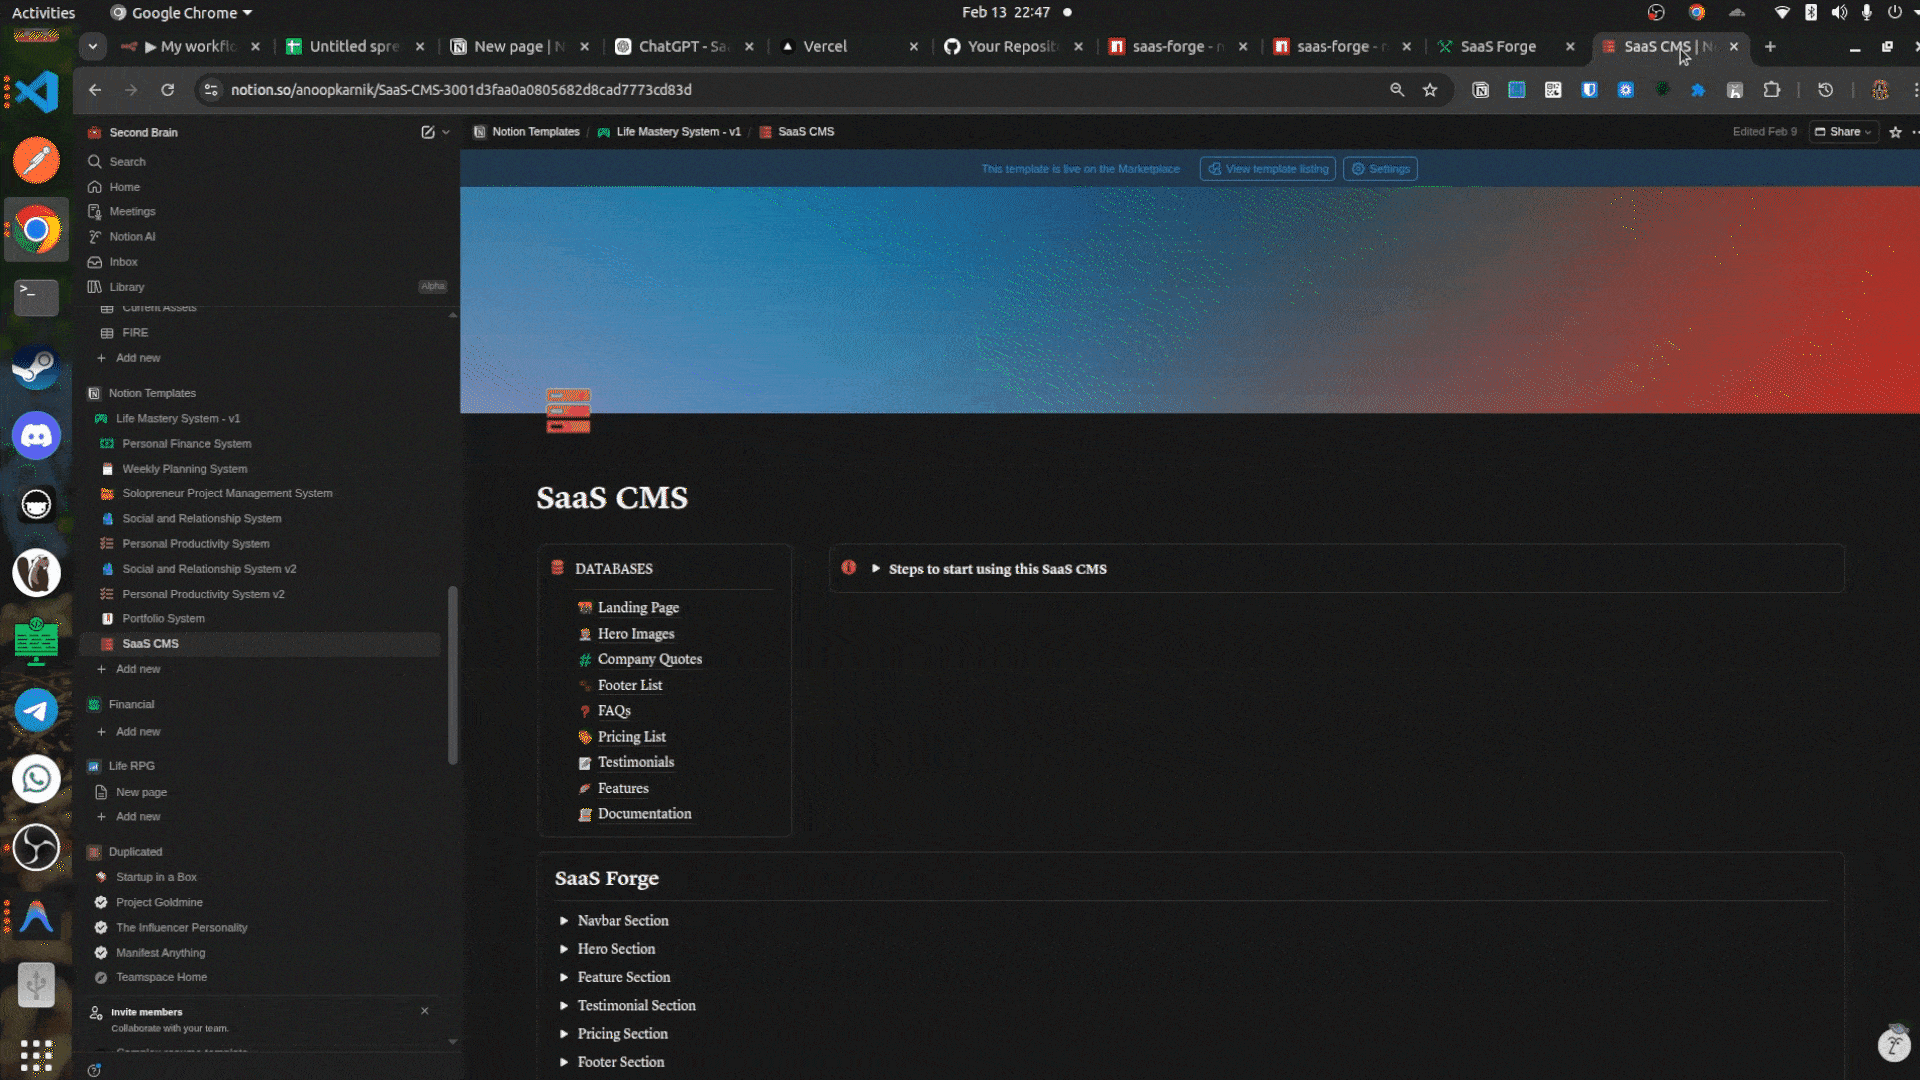Click the reload icon in Chrome's toolbar
This screenshot has width=1920, height=1080.
pyautogui.click(x=167, y=90)
